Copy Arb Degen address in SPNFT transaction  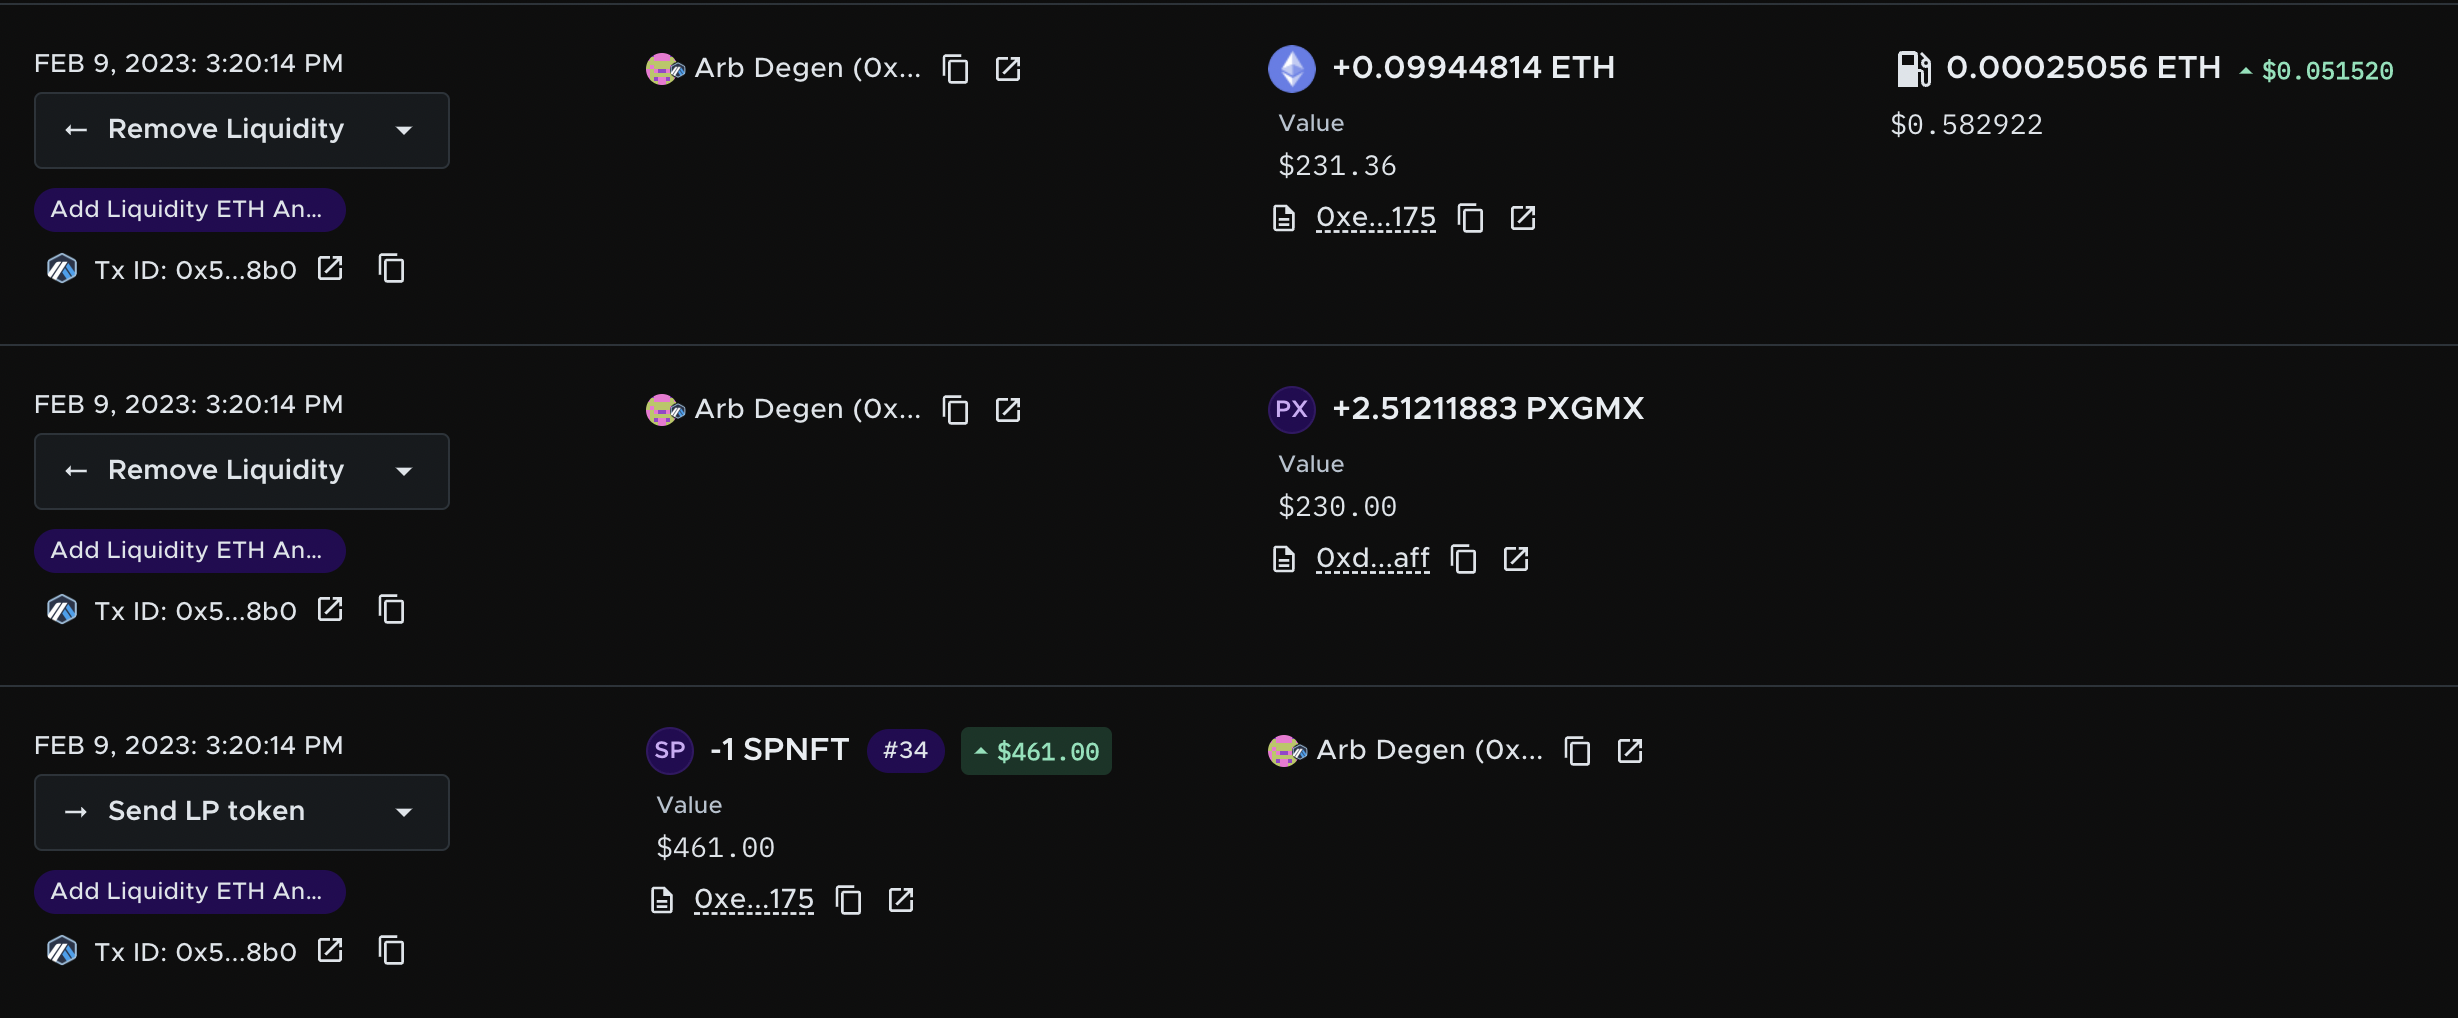[x=1577, y=750]
